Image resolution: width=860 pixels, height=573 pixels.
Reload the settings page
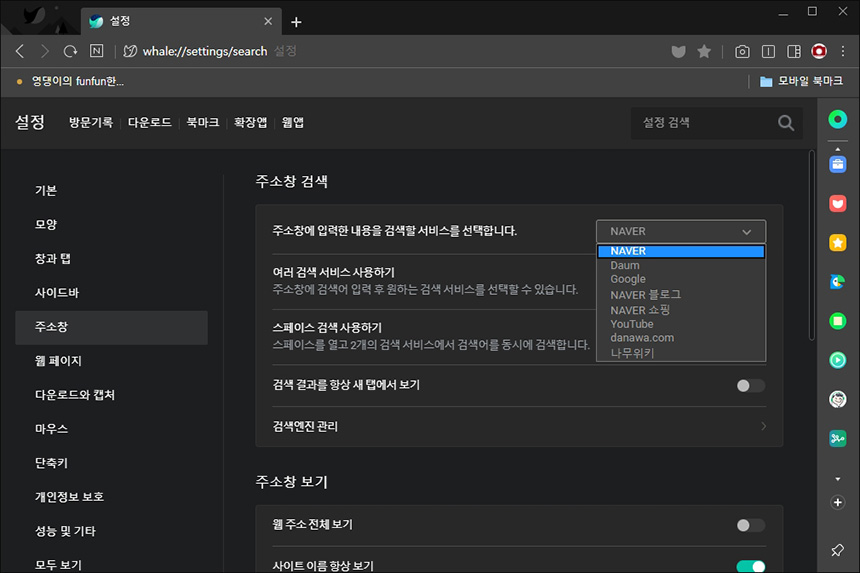(70, 52)
